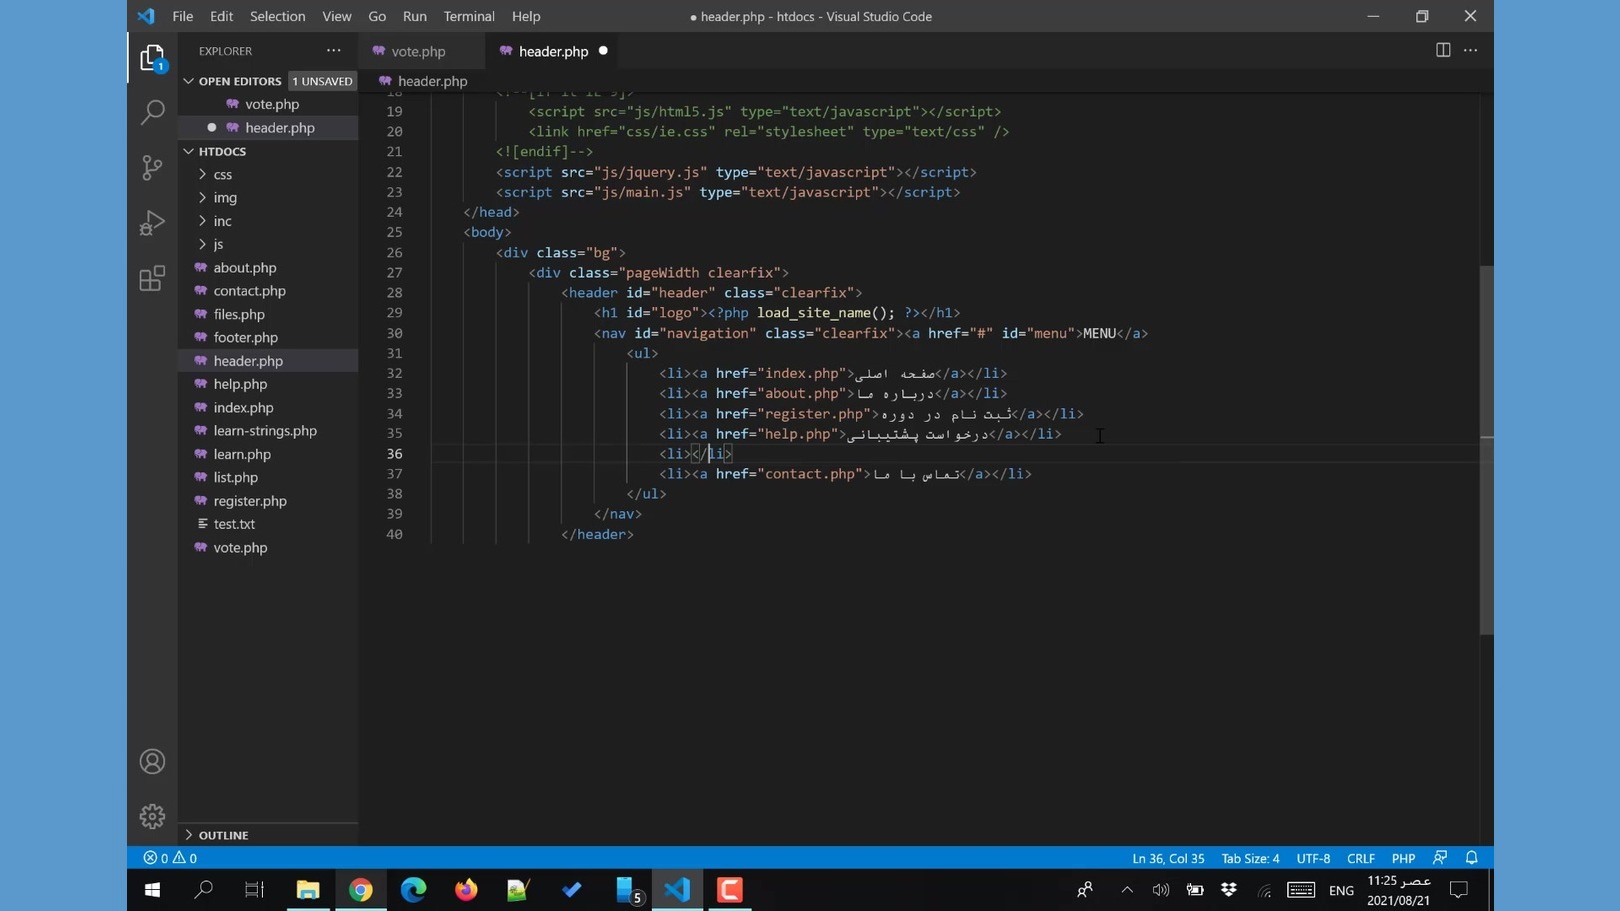The image size is (1620, 911).
Task: Select the header.php editor tab
Action: 554,51
